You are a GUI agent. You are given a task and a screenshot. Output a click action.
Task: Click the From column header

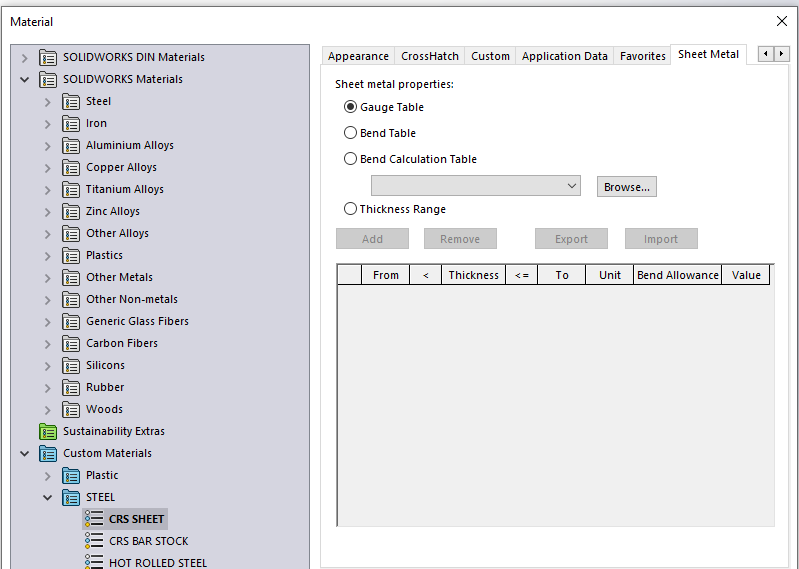[386, 275]
